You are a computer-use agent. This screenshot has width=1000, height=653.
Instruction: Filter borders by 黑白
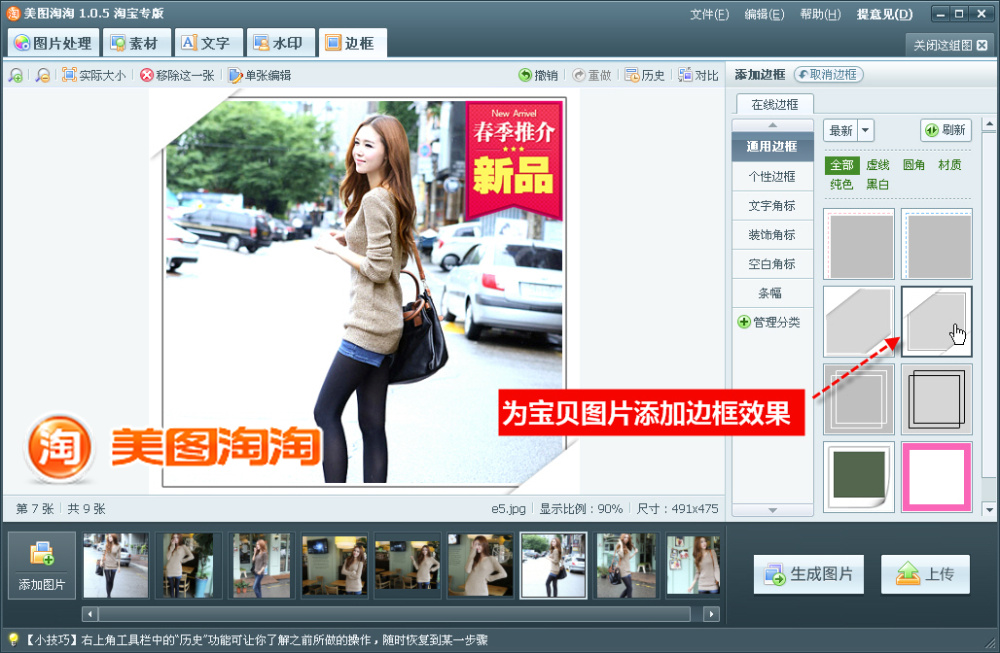(878, 185)
